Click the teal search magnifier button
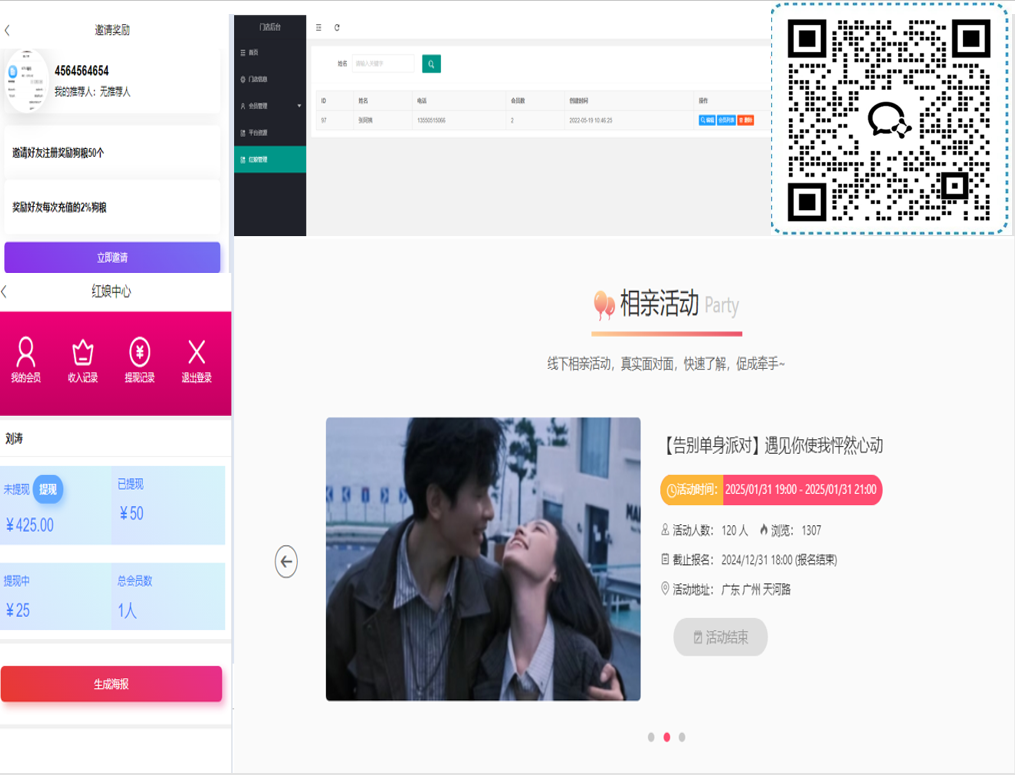This screenshot has width=1015, height=775. point(431,64)
